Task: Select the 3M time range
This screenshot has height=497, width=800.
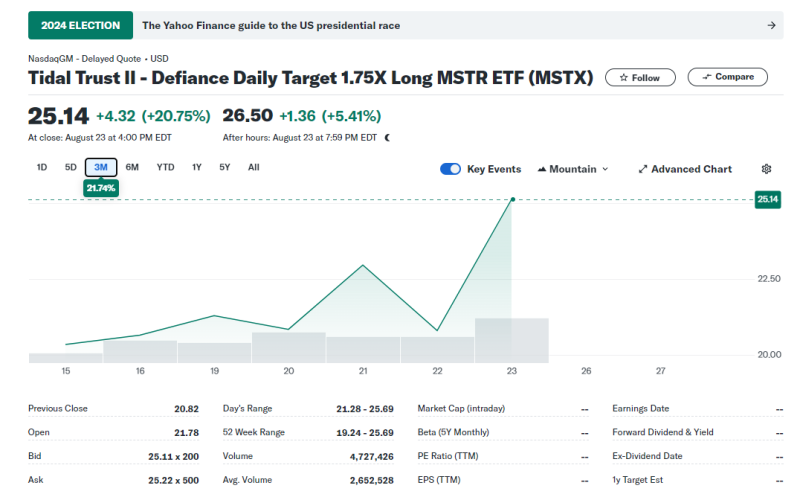Action: (101, 167)
